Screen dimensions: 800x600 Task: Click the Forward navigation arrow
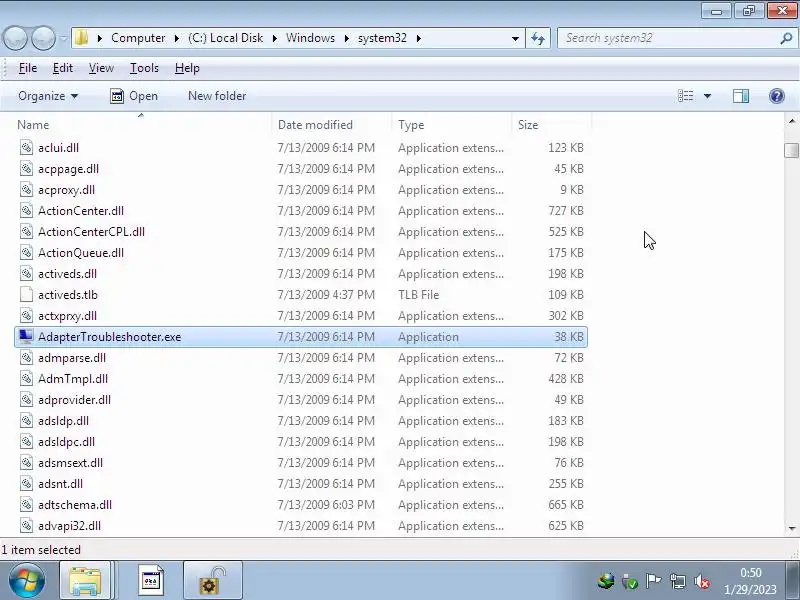43,38
